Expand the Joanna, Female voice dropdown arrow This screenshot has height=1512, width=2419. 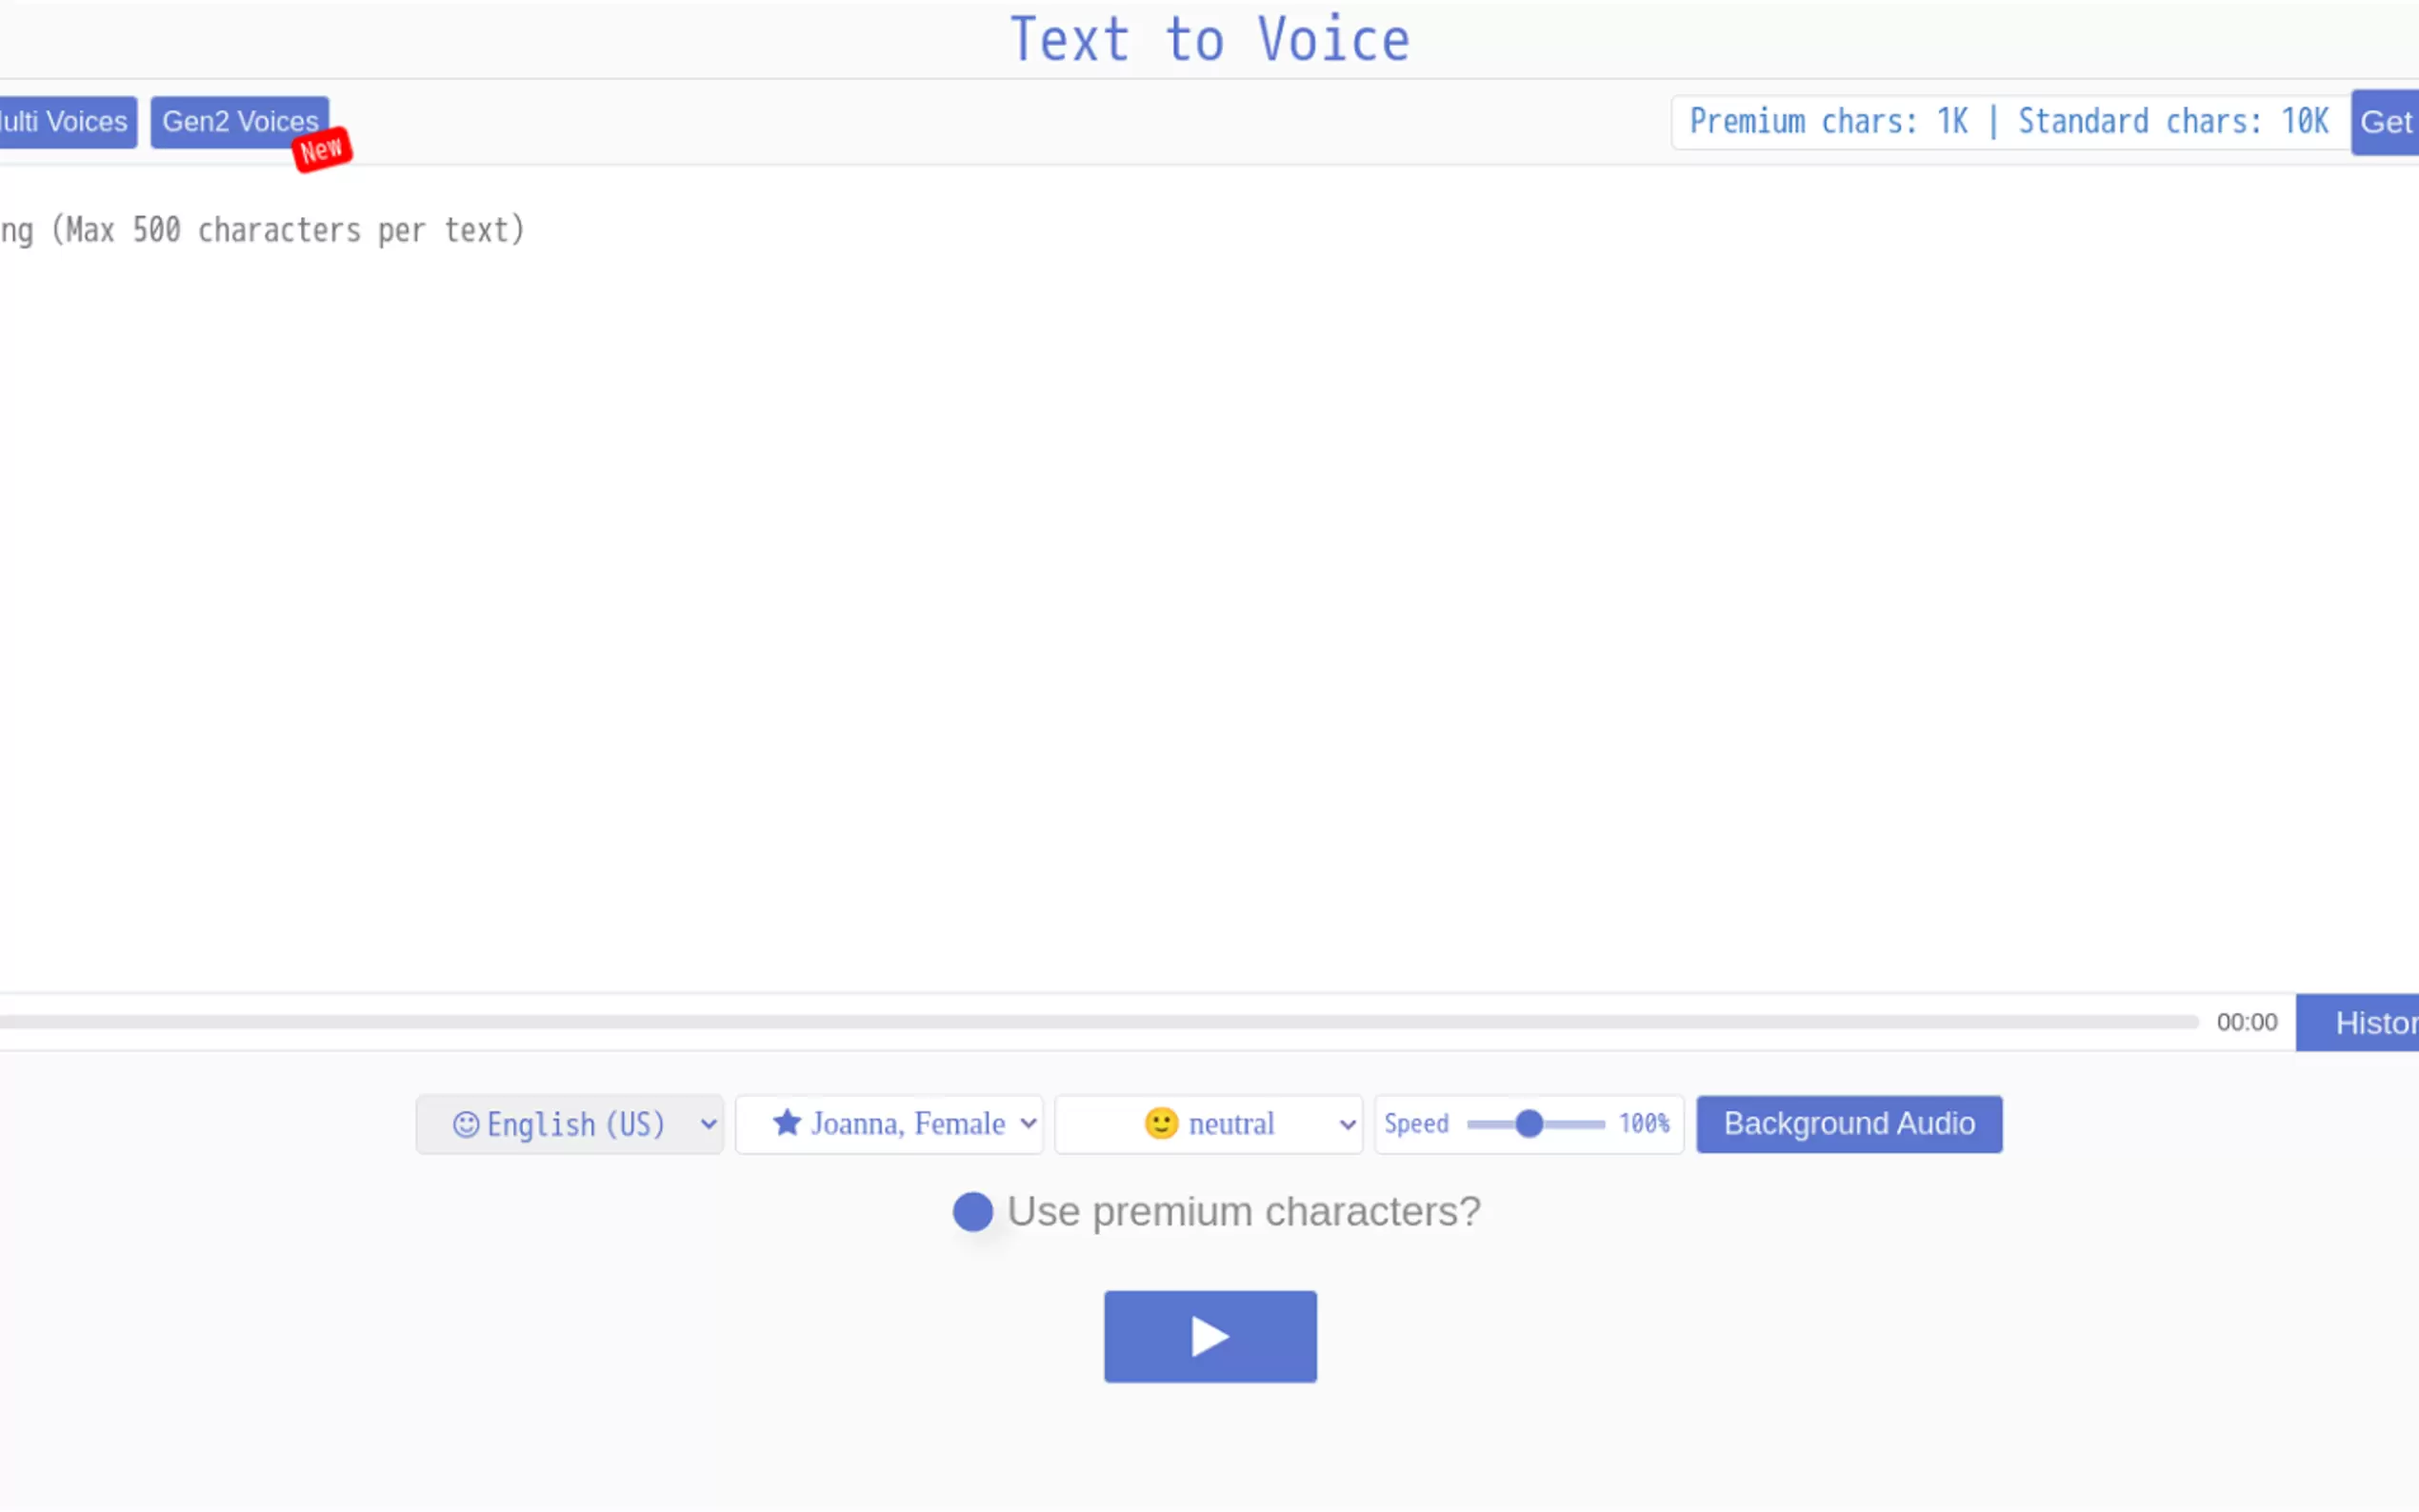click(x=1028, y=1123)
